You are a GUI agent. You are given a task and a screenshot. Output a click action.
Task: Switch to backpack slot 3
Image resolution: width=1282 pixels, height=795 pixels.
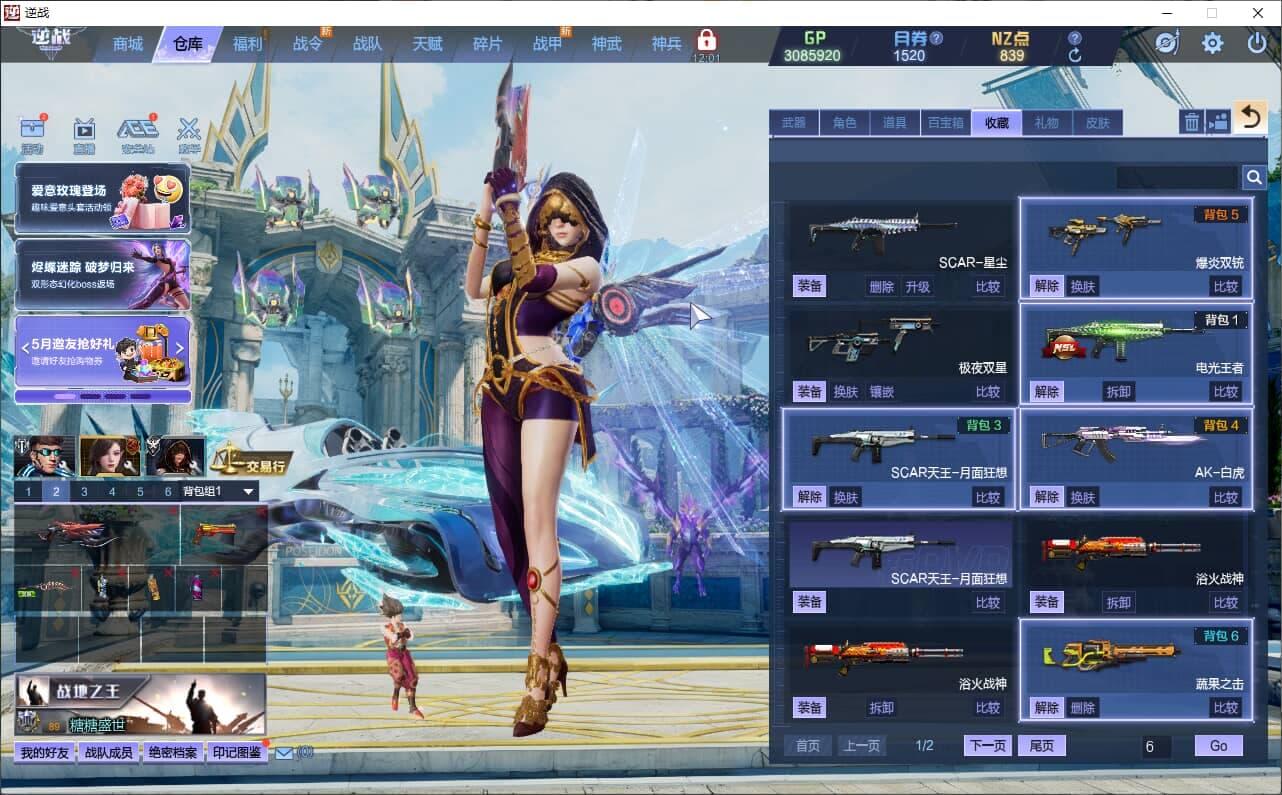84,491
